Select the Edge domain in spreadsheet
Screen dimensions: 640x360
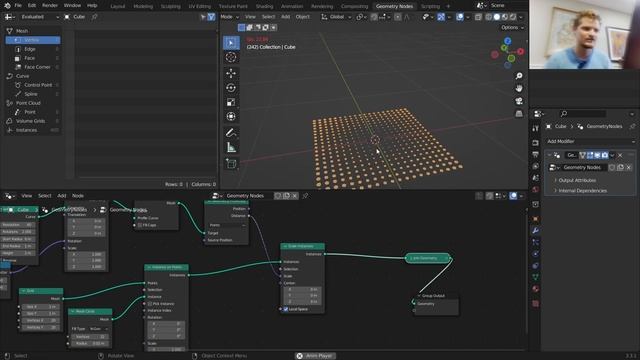click(33, 49)
